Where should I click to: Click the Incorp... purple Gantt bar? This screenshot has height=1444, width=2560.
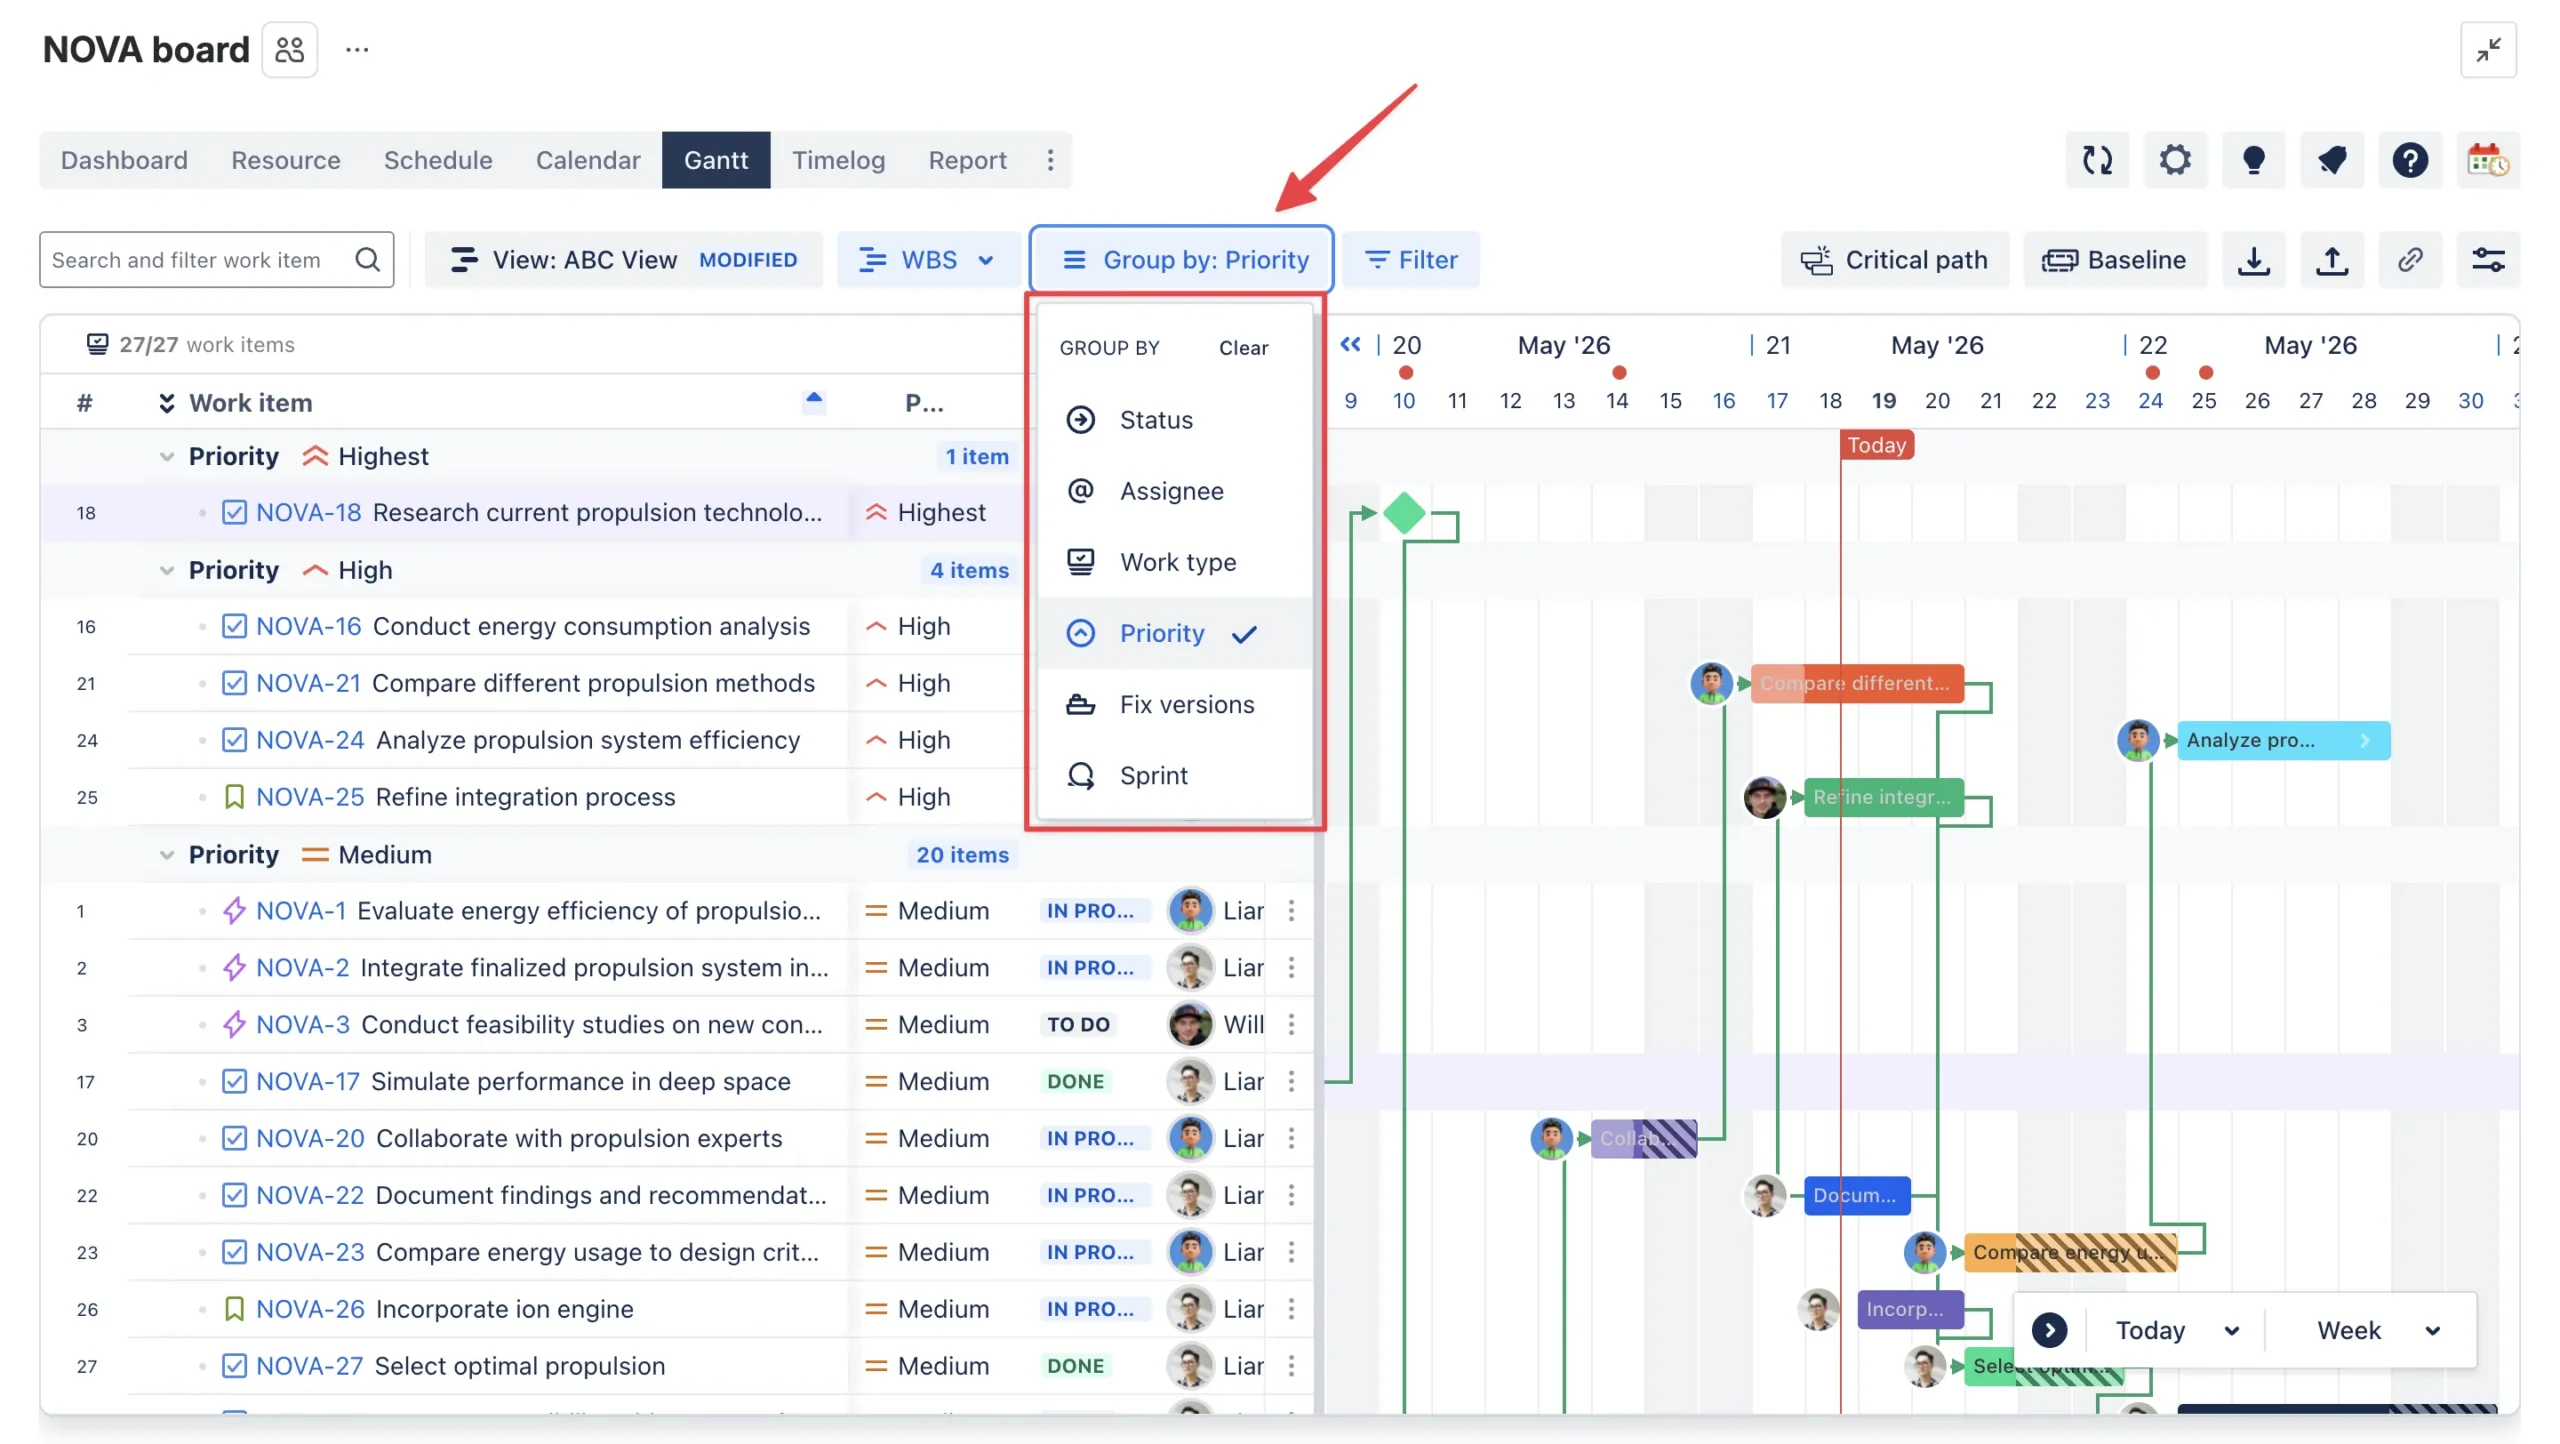pyautogui.click(x=1909, y=1309)
